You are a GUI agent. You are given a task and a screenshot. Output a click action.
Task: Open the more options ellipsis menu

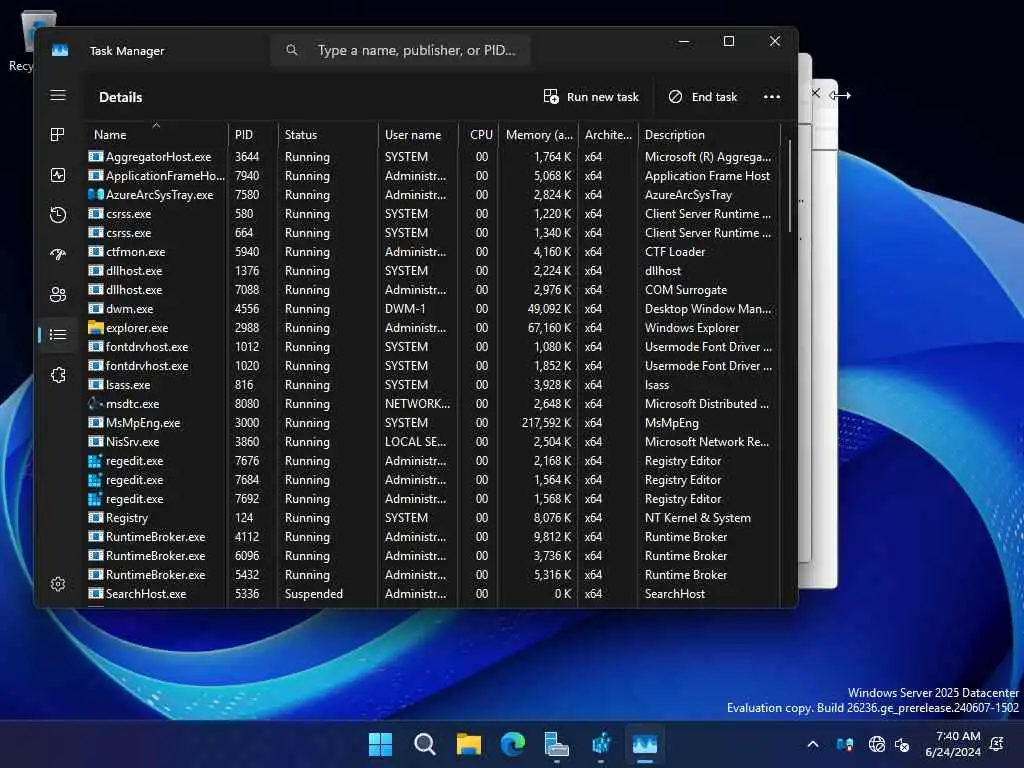[x=772, y=97]
